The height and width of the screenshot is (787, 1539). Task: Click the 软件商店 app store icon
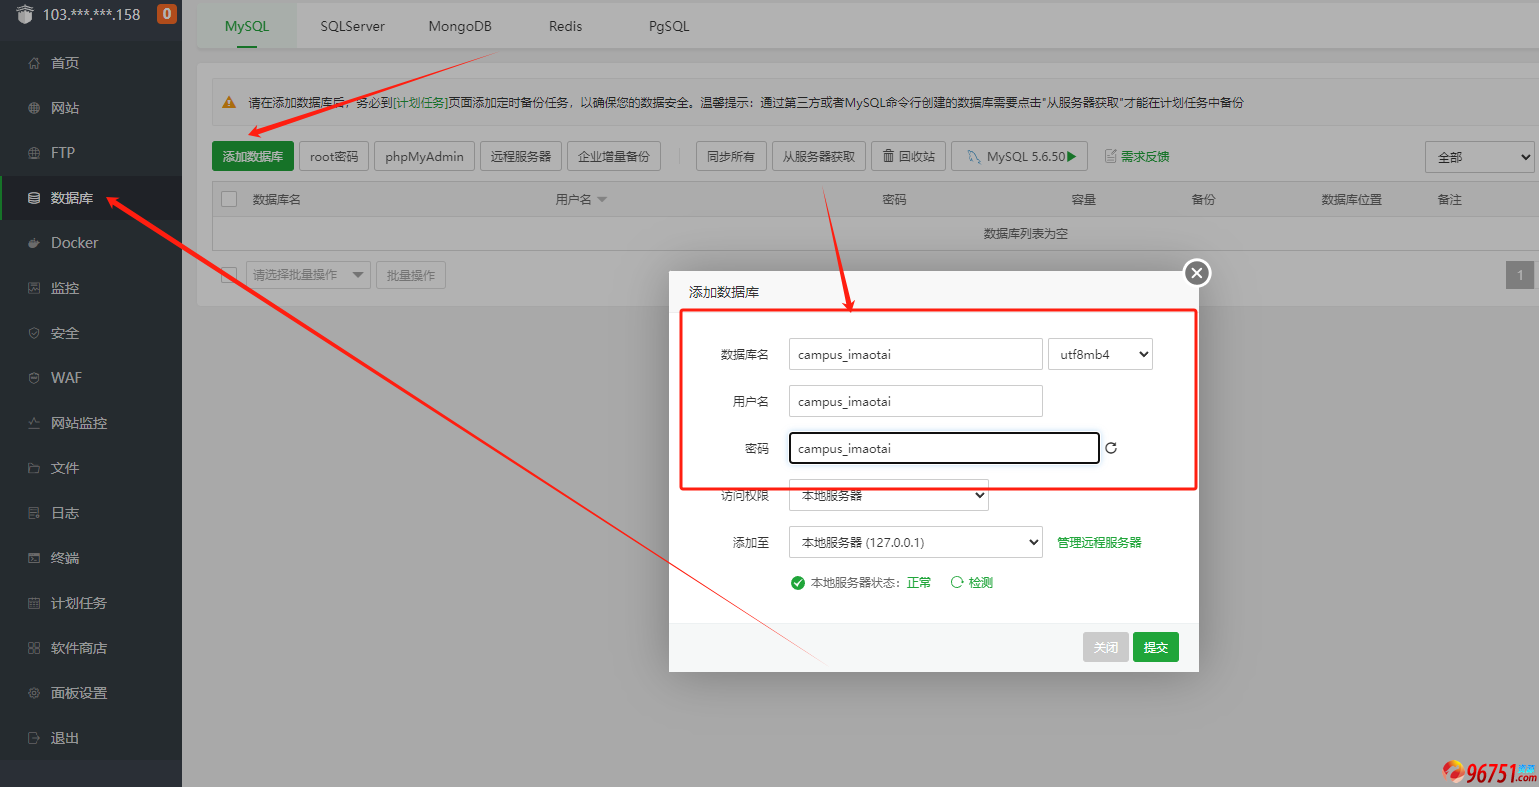coord(34,648)
